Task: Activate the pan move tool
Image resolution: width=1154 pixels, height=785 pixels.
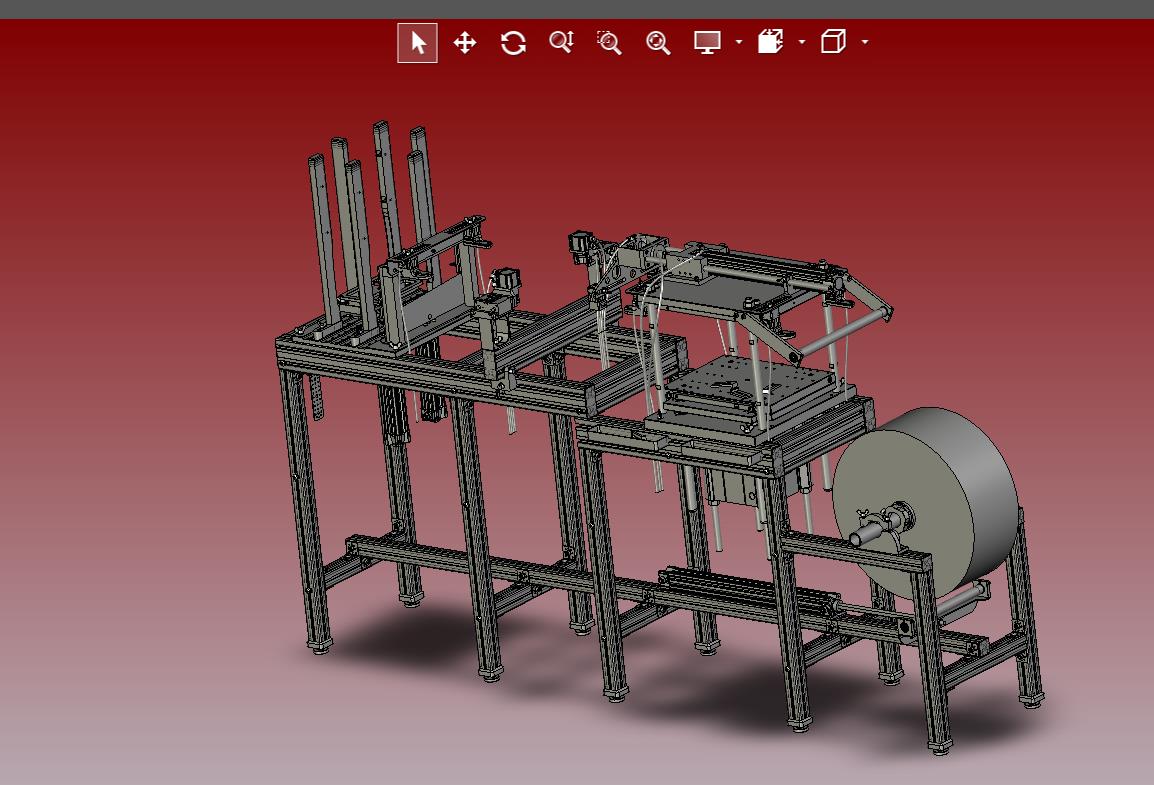Action: (x=464, y=43)
